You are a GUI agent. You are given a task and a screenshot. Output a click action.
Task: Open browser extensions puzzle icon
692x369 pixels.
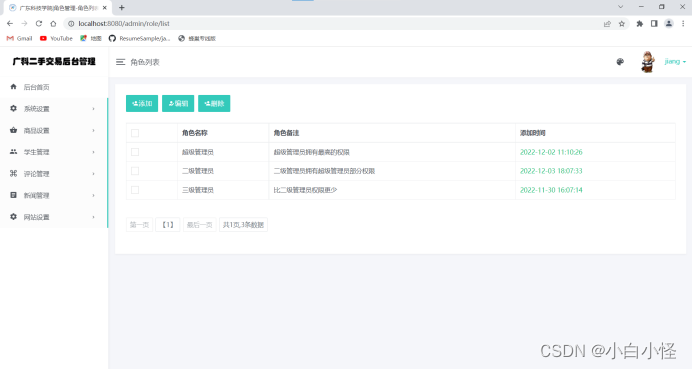[x=639, y=24]
